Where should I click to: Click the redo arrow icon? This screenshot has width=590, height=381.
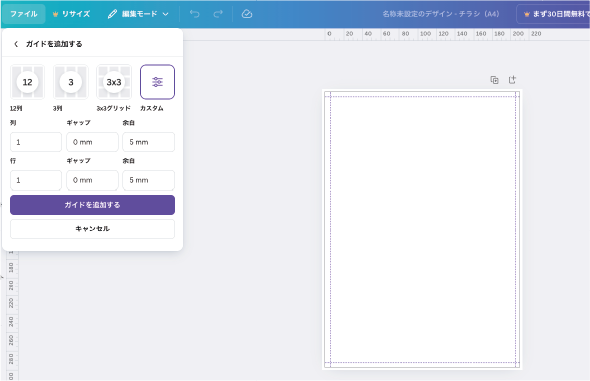[218, 14]
